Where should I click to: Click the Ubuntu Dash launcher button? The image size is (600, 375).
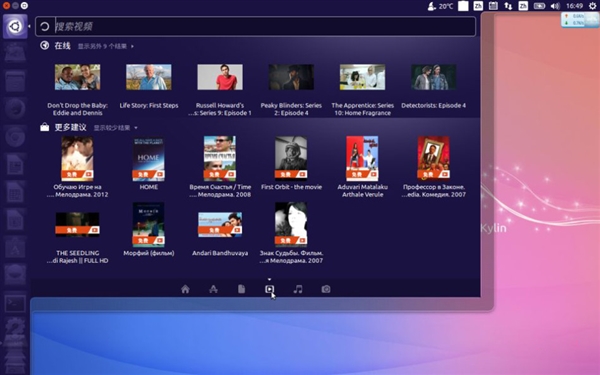[x=15, y=26]
